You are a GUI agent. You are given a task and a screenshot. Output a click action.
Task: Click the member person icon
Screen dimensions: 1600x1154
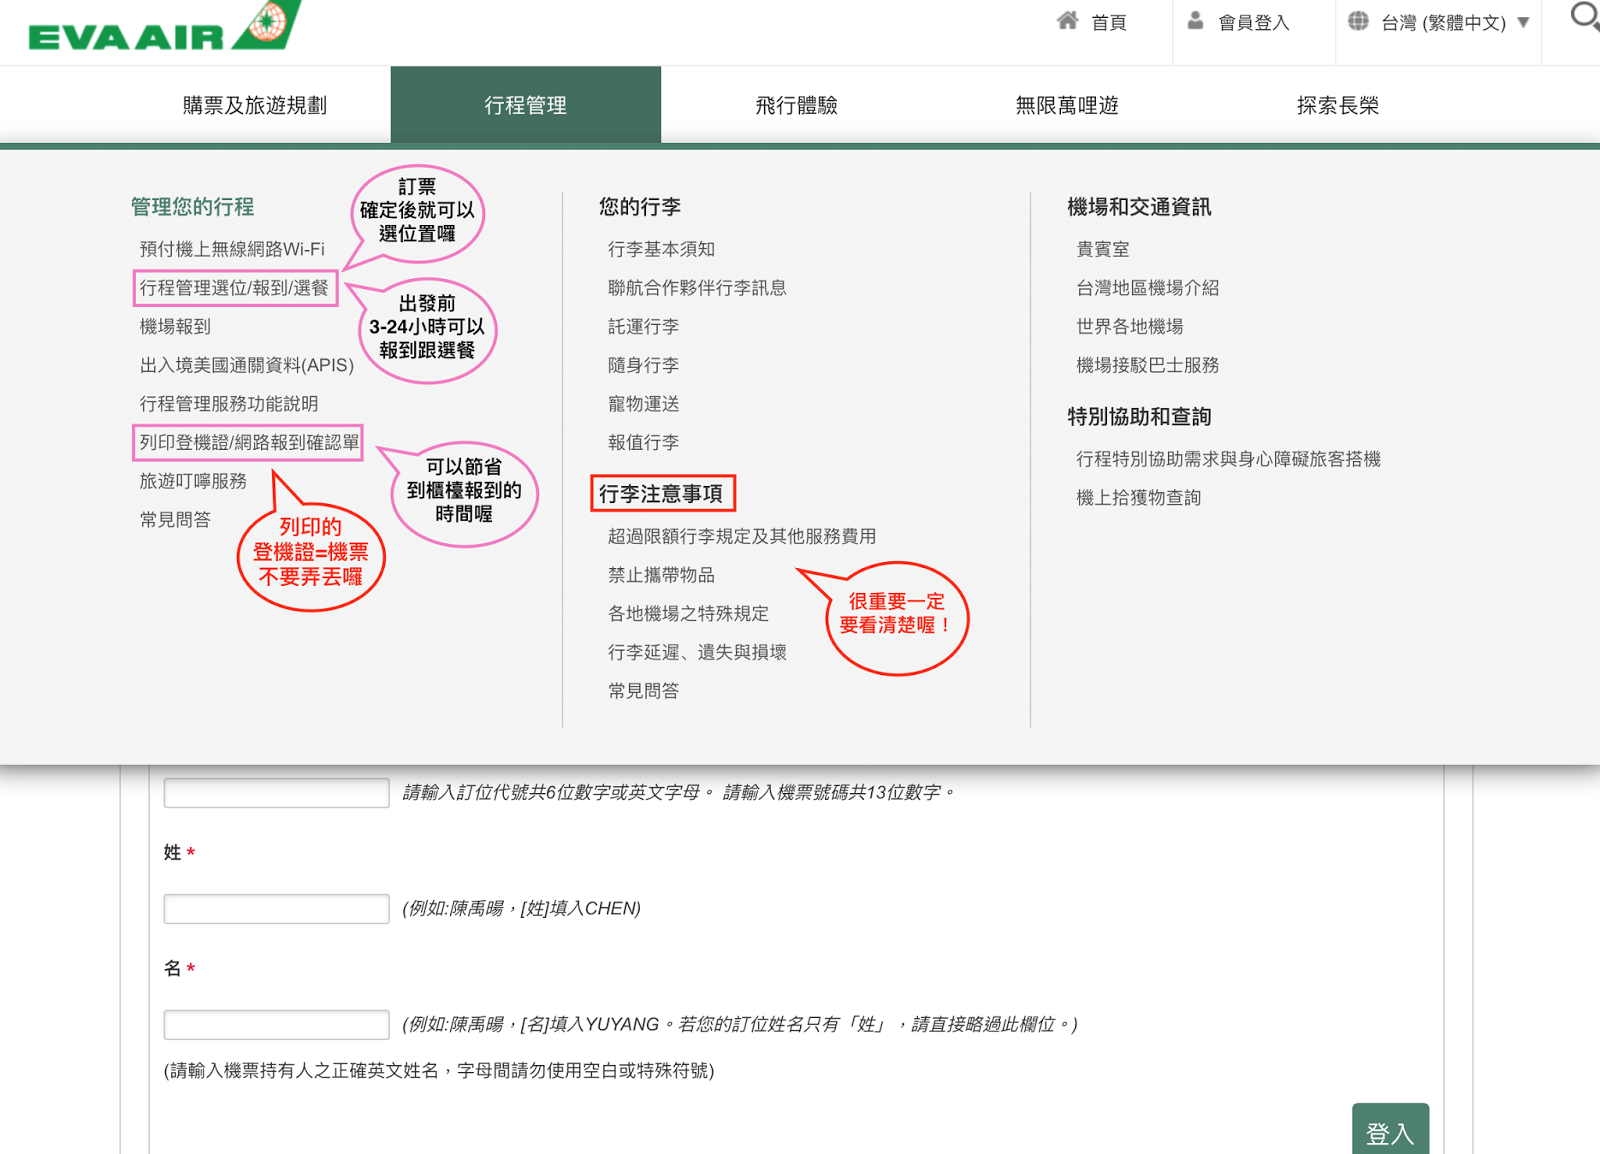(1195, 21)
